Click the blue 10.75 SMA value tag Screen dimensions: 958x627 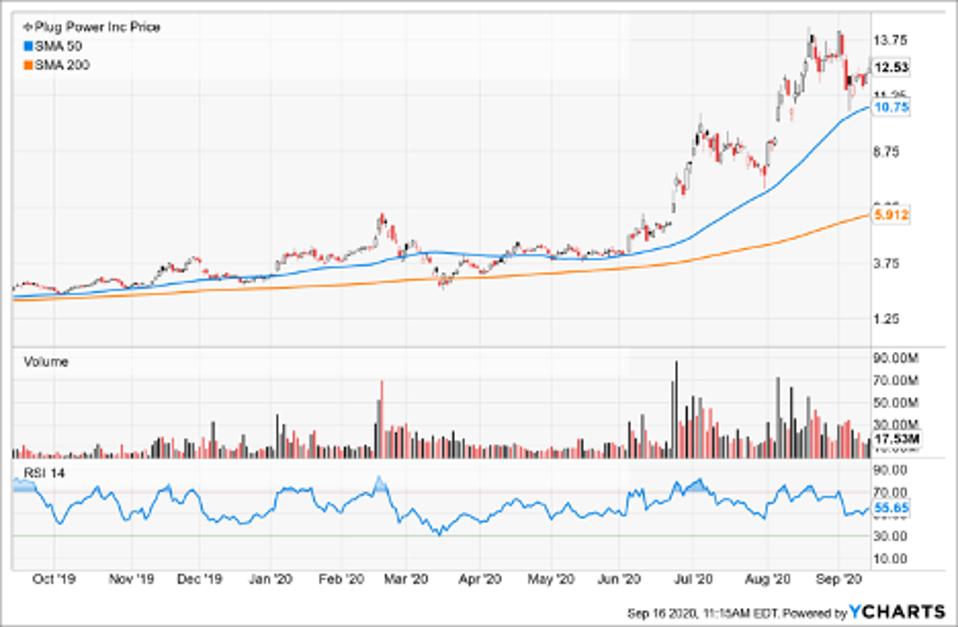890,108
